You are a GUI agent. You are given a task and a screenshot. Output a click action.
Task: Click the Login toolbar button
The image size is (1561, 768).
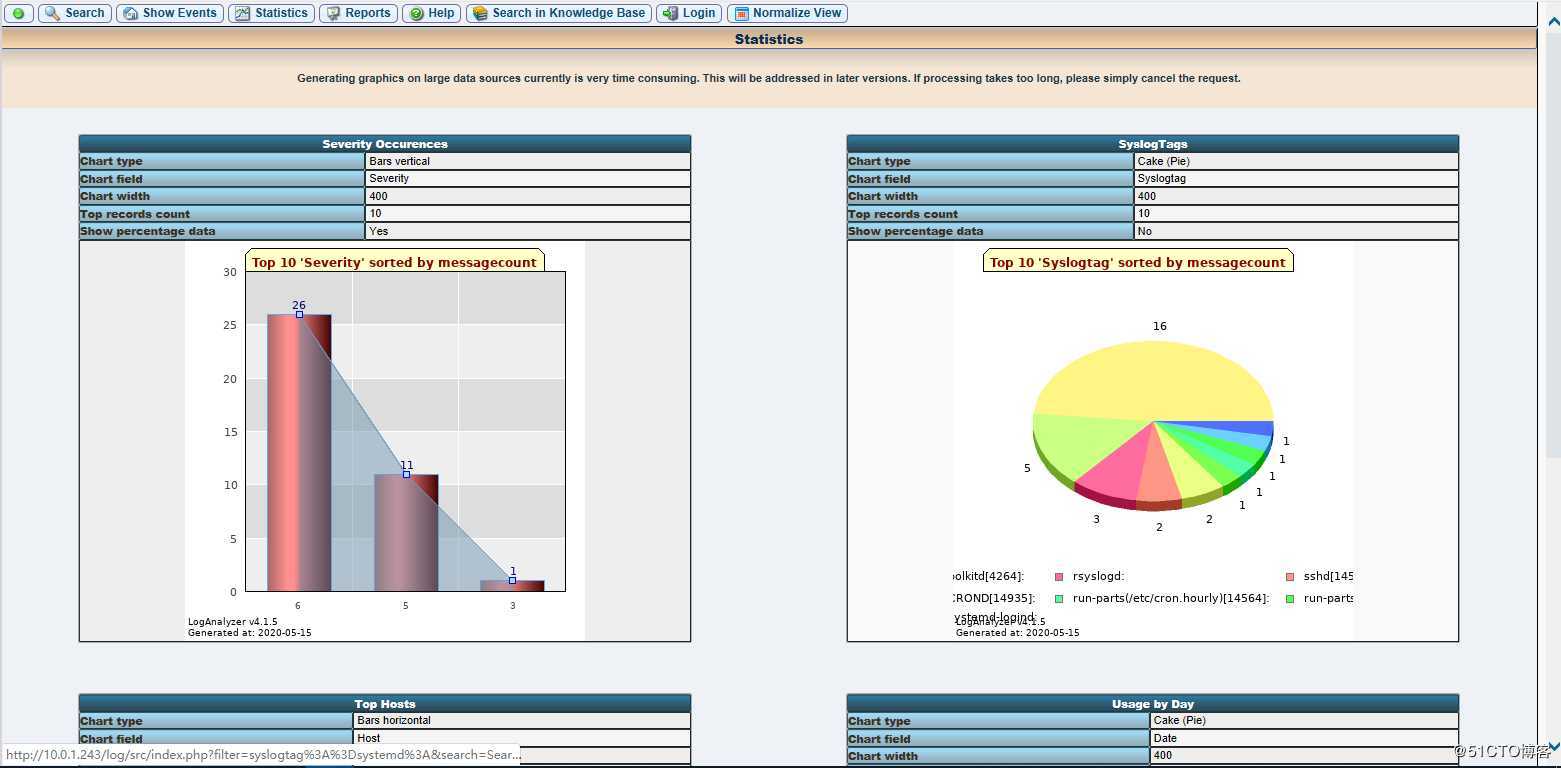[689, 13]
